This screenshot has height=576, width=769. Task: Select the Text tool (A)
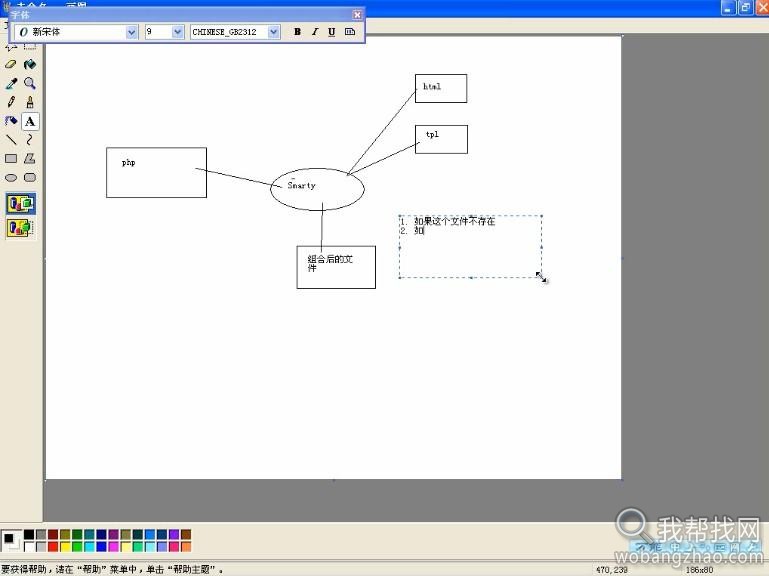[30, 121]
